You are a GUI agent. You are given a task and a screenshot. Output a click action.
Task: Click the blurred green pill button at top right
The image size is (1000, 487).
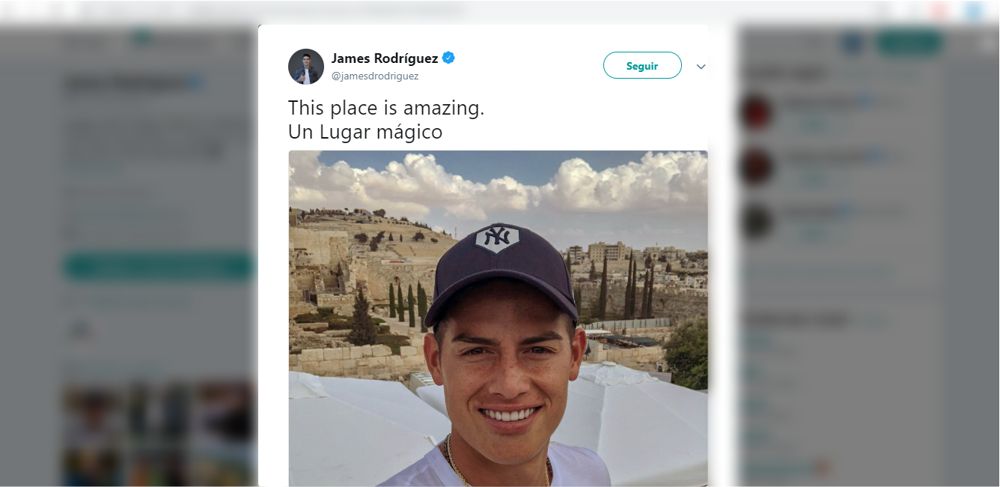click(909, 43)
